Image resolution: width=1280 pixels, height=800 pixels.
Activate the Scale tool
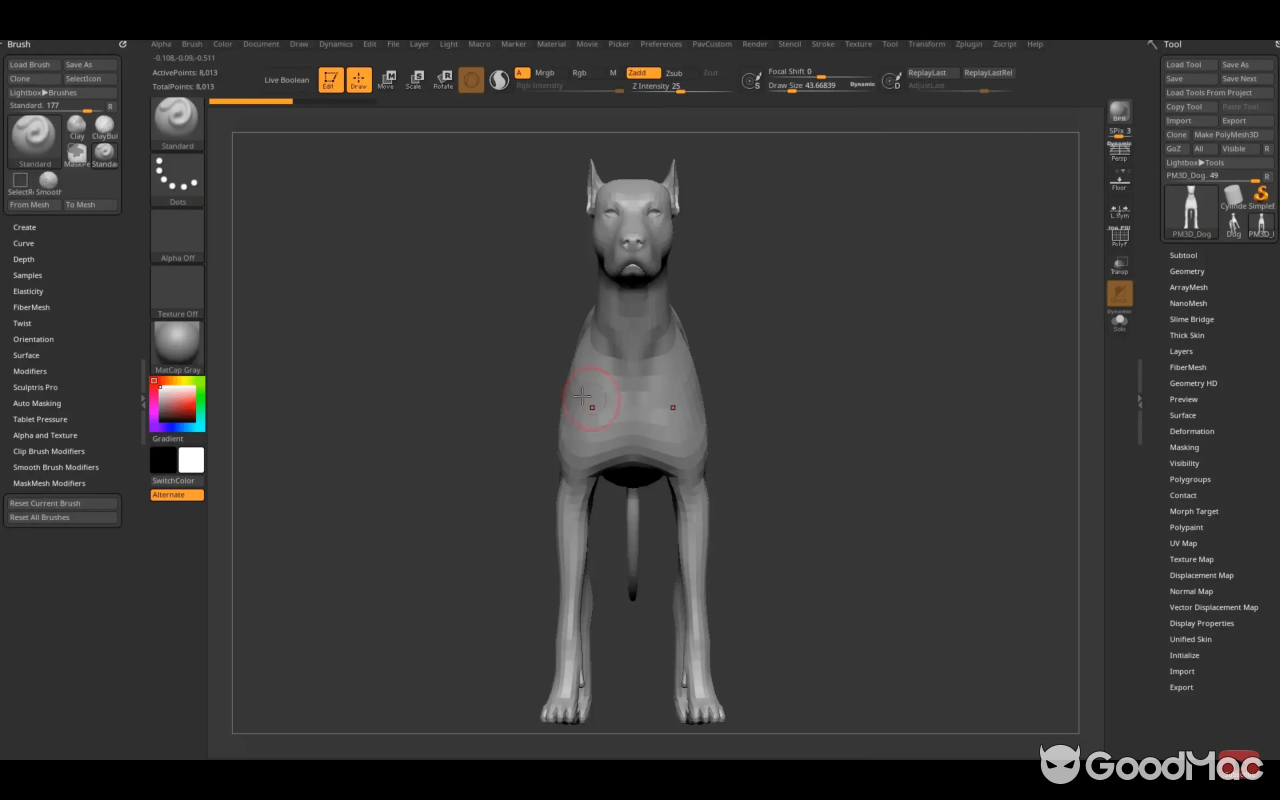click(414, 79)
